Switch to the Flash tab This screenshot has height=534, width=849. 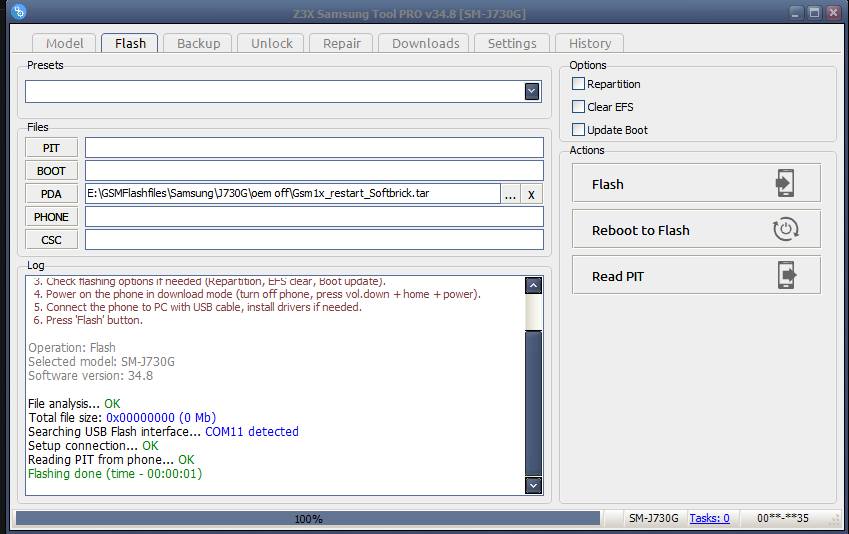click(130, 43)
